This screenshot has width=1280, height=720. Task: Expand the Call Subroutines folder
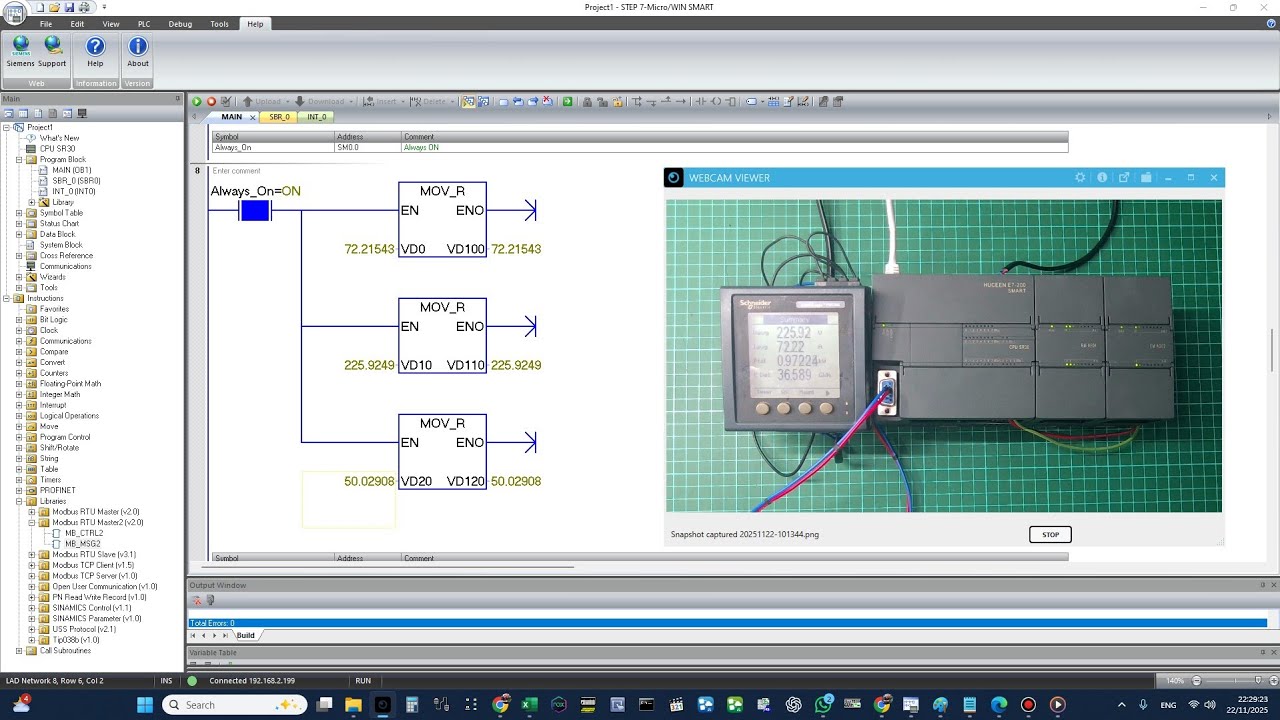[19, 651]
